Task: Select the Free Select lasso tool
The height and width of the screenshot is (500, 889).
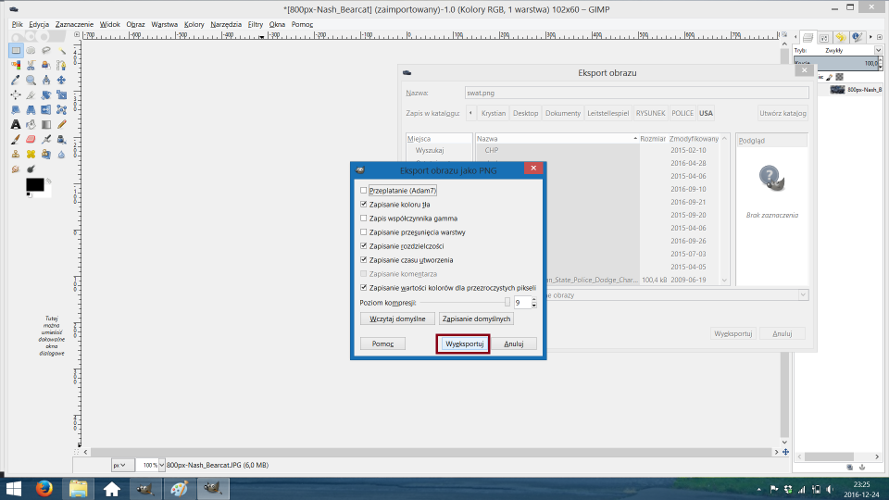Action: coord(46,50)
